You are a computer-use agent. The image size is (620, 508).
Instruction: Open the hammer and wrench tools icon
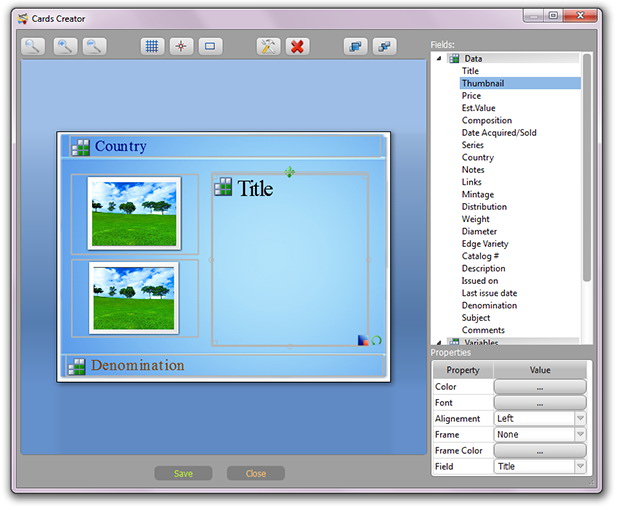(x=268, y=47)
